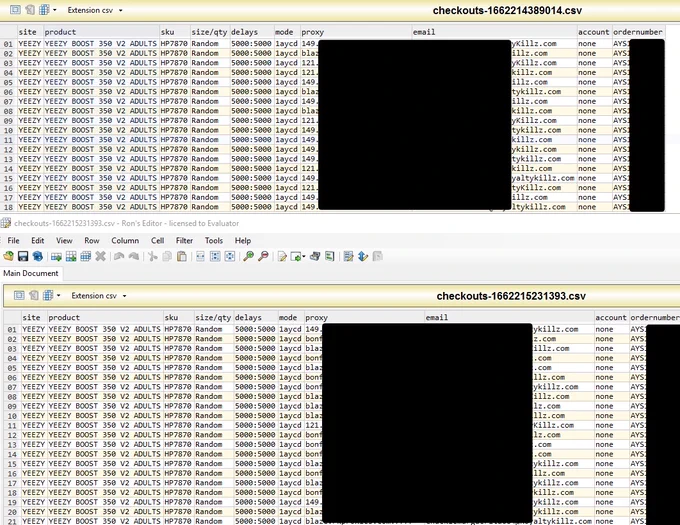Viewport: 680px width, 525px height.
Task: Click the blue sort arrows icon
Action: point(363,256)
